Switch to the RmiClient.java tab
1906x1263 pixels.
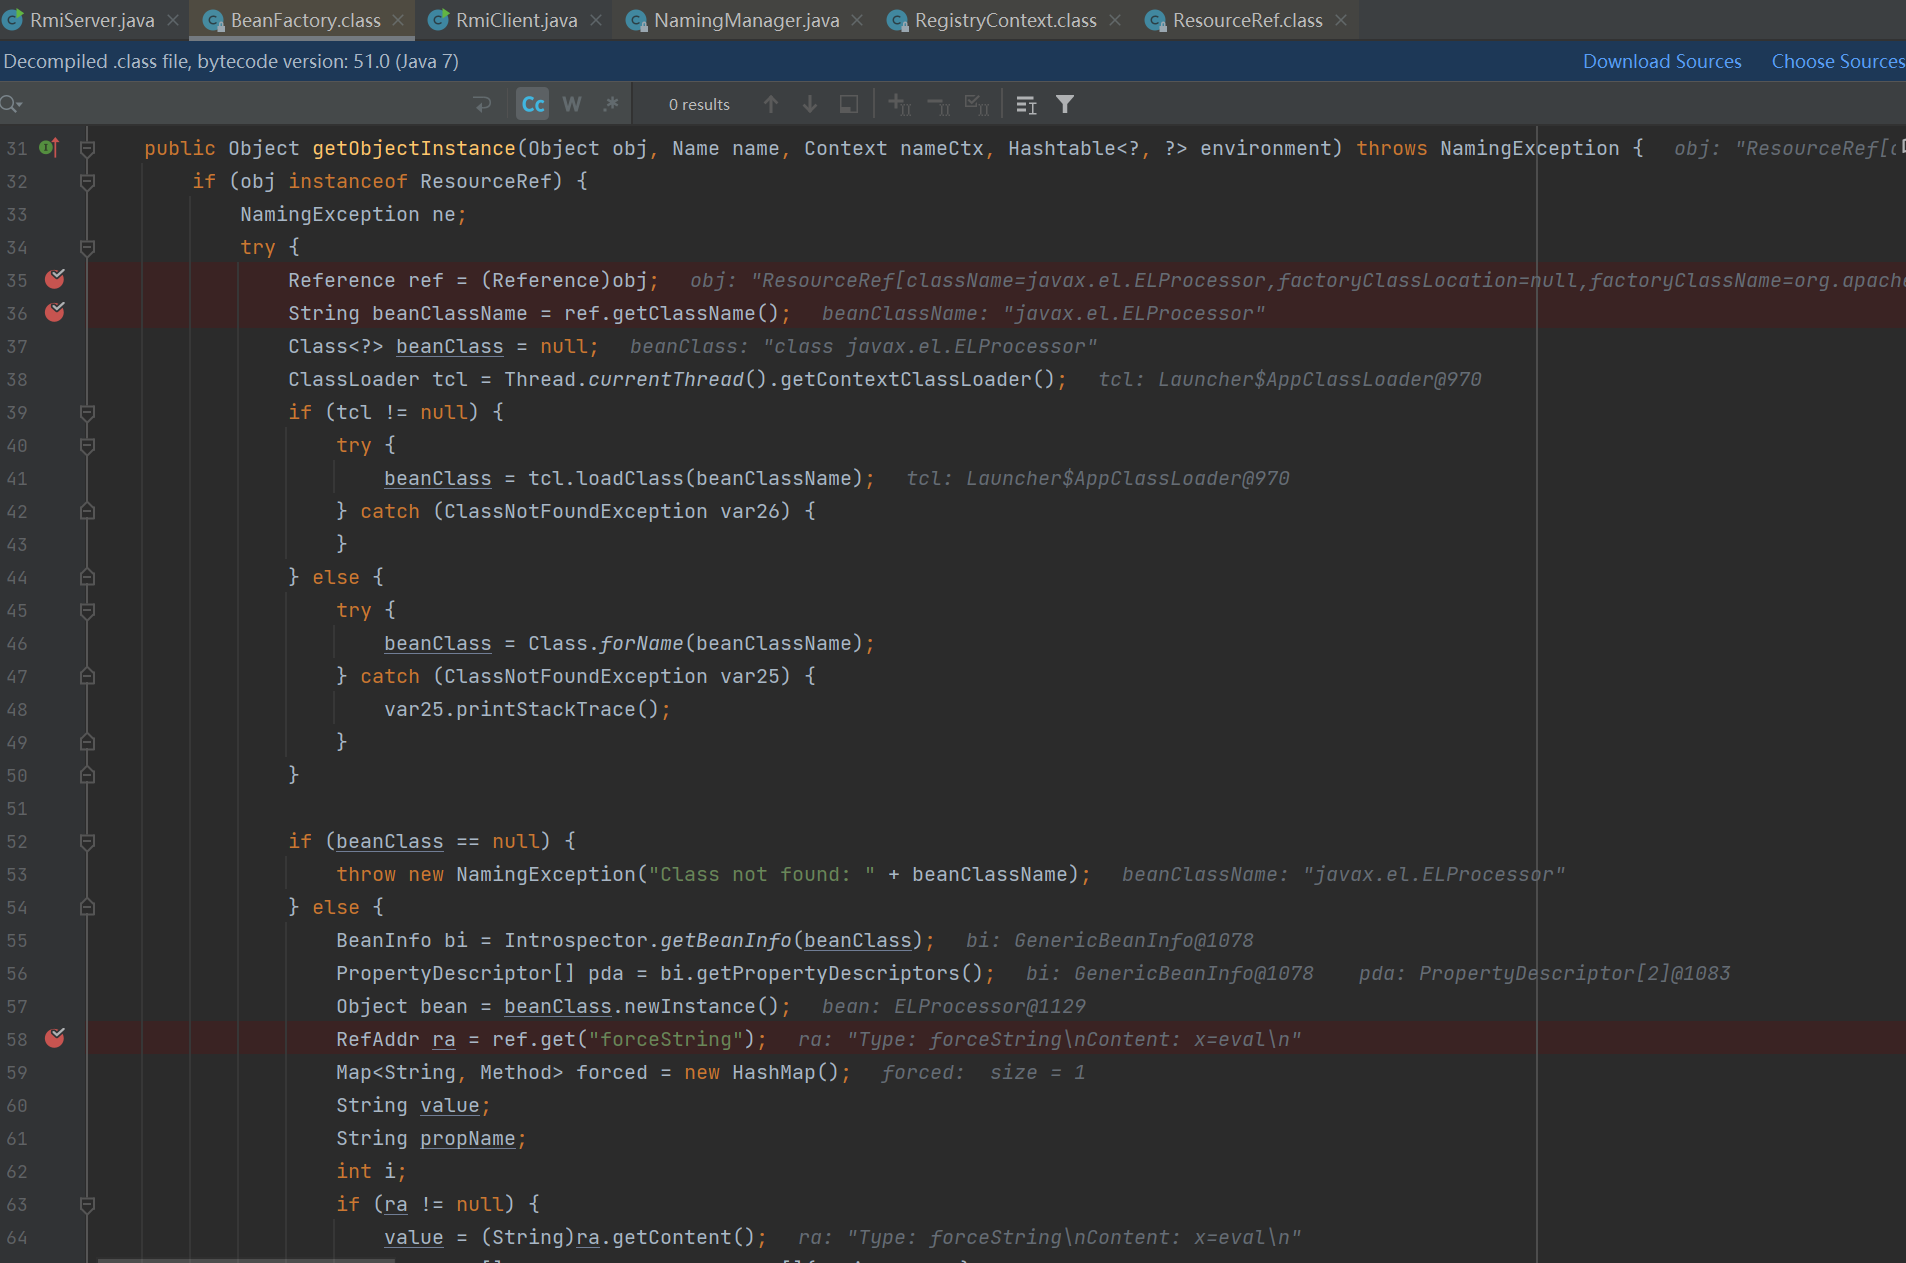pyautogui.click(x=516, y=20)
